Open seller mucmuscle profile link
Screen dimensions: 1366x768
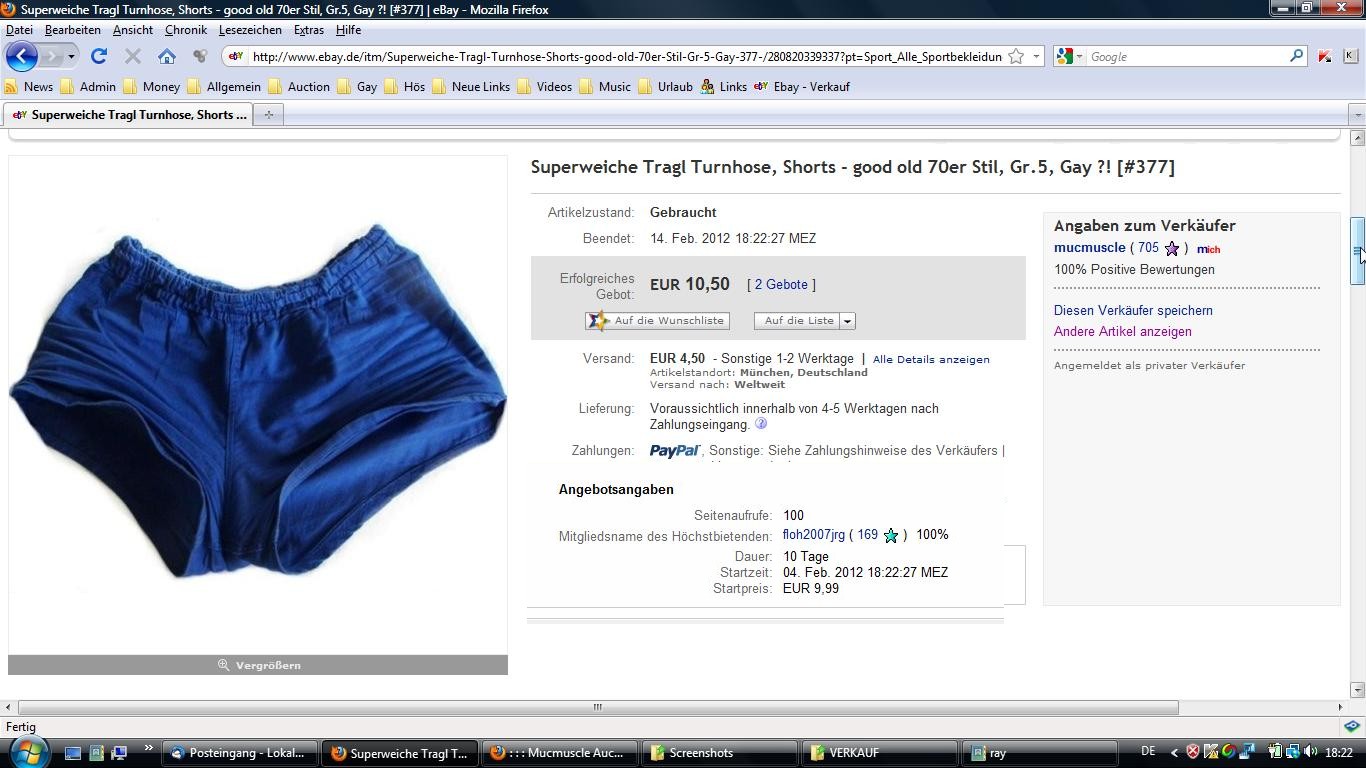pyautogui.click(x=1089, y=247)
